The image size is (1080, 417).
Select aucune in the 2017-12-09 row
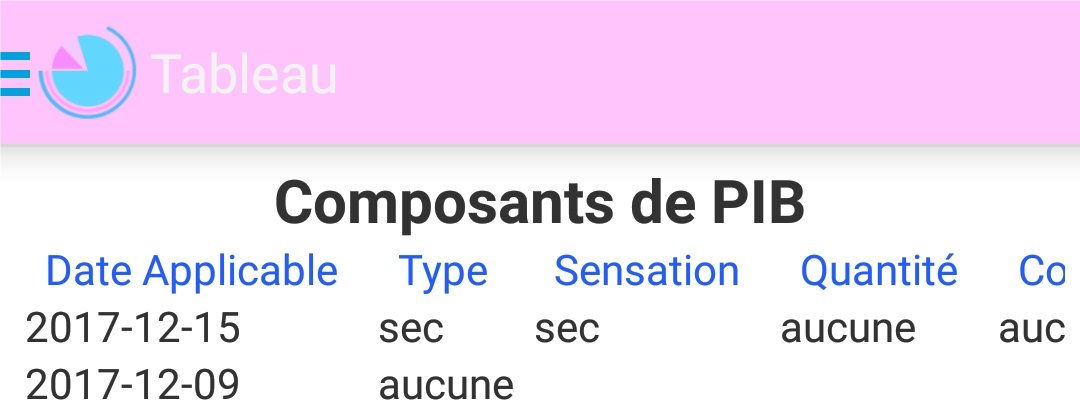click(x=446, y=386)
